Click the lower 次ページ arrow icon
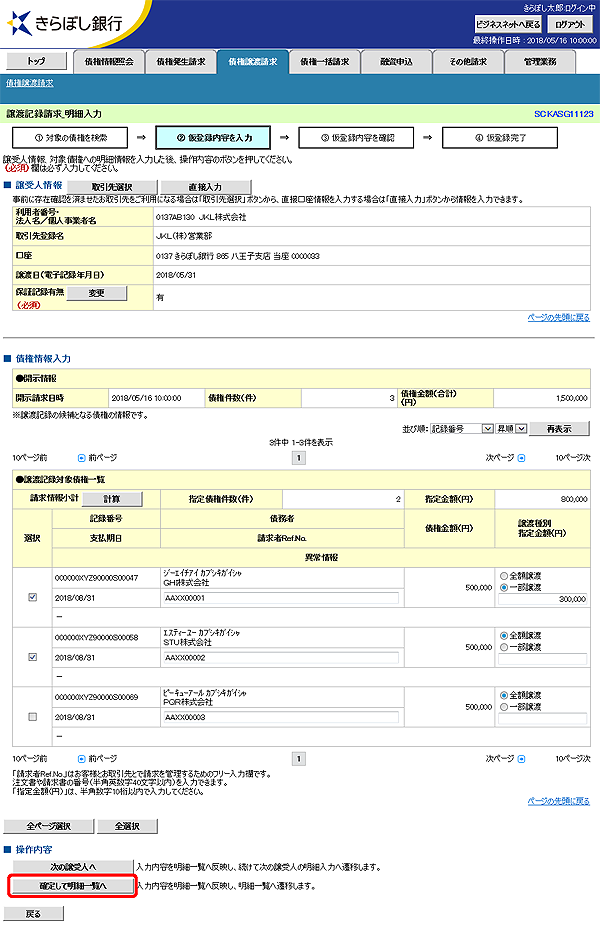 (x=521, y=758)
